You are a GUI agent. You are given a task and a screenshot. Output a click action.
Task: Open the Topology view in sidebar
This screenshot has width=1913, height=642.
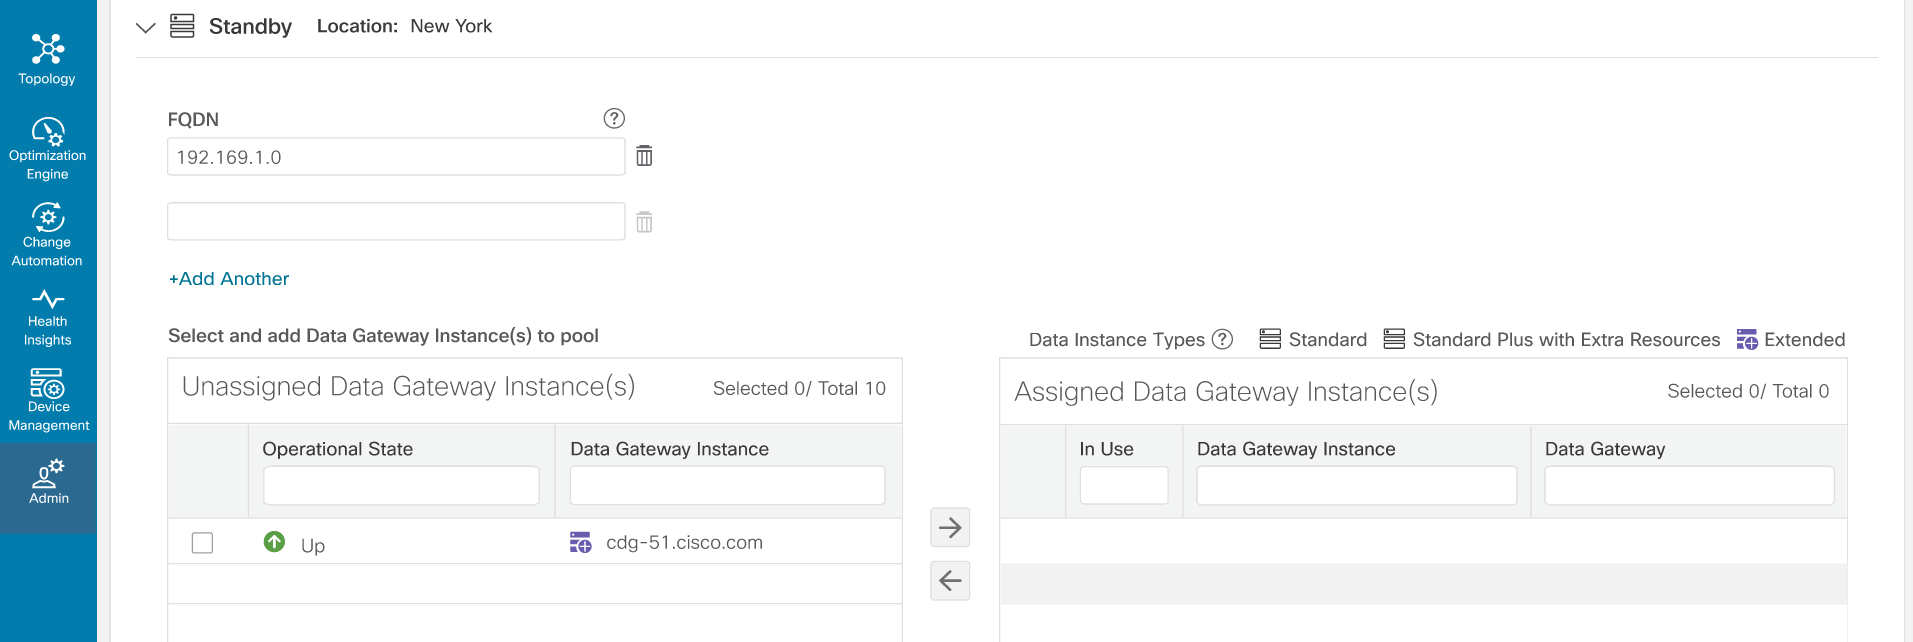point(47,59)
